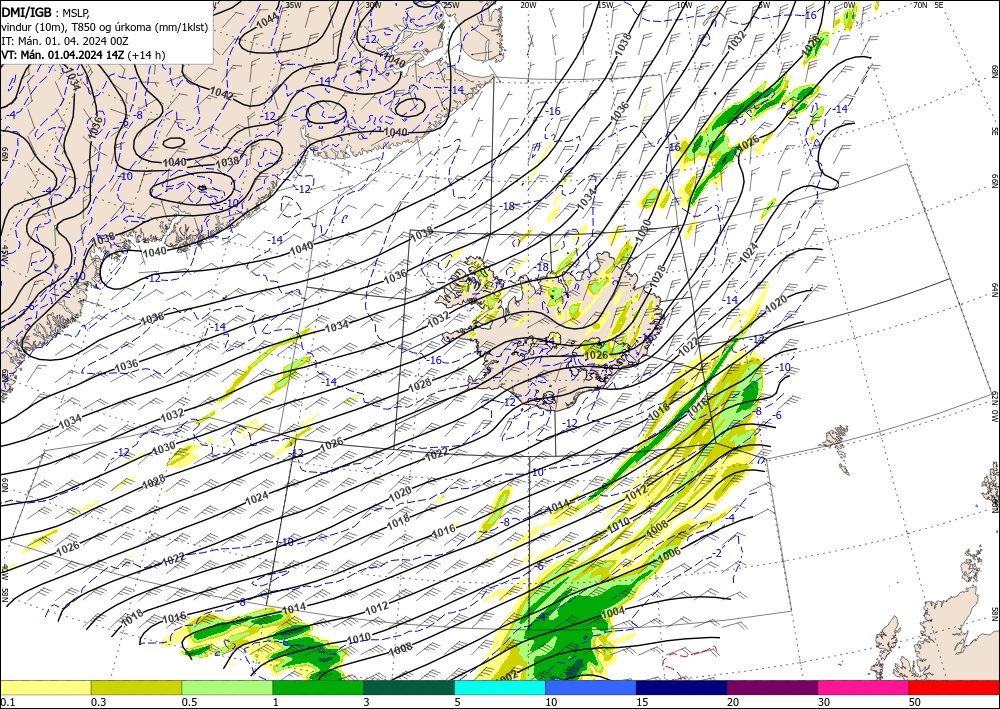Click the red 50+ mm legend swatch
Image resolution: width=1000 pixels, height=709 pixels.
tap(954, 687)
